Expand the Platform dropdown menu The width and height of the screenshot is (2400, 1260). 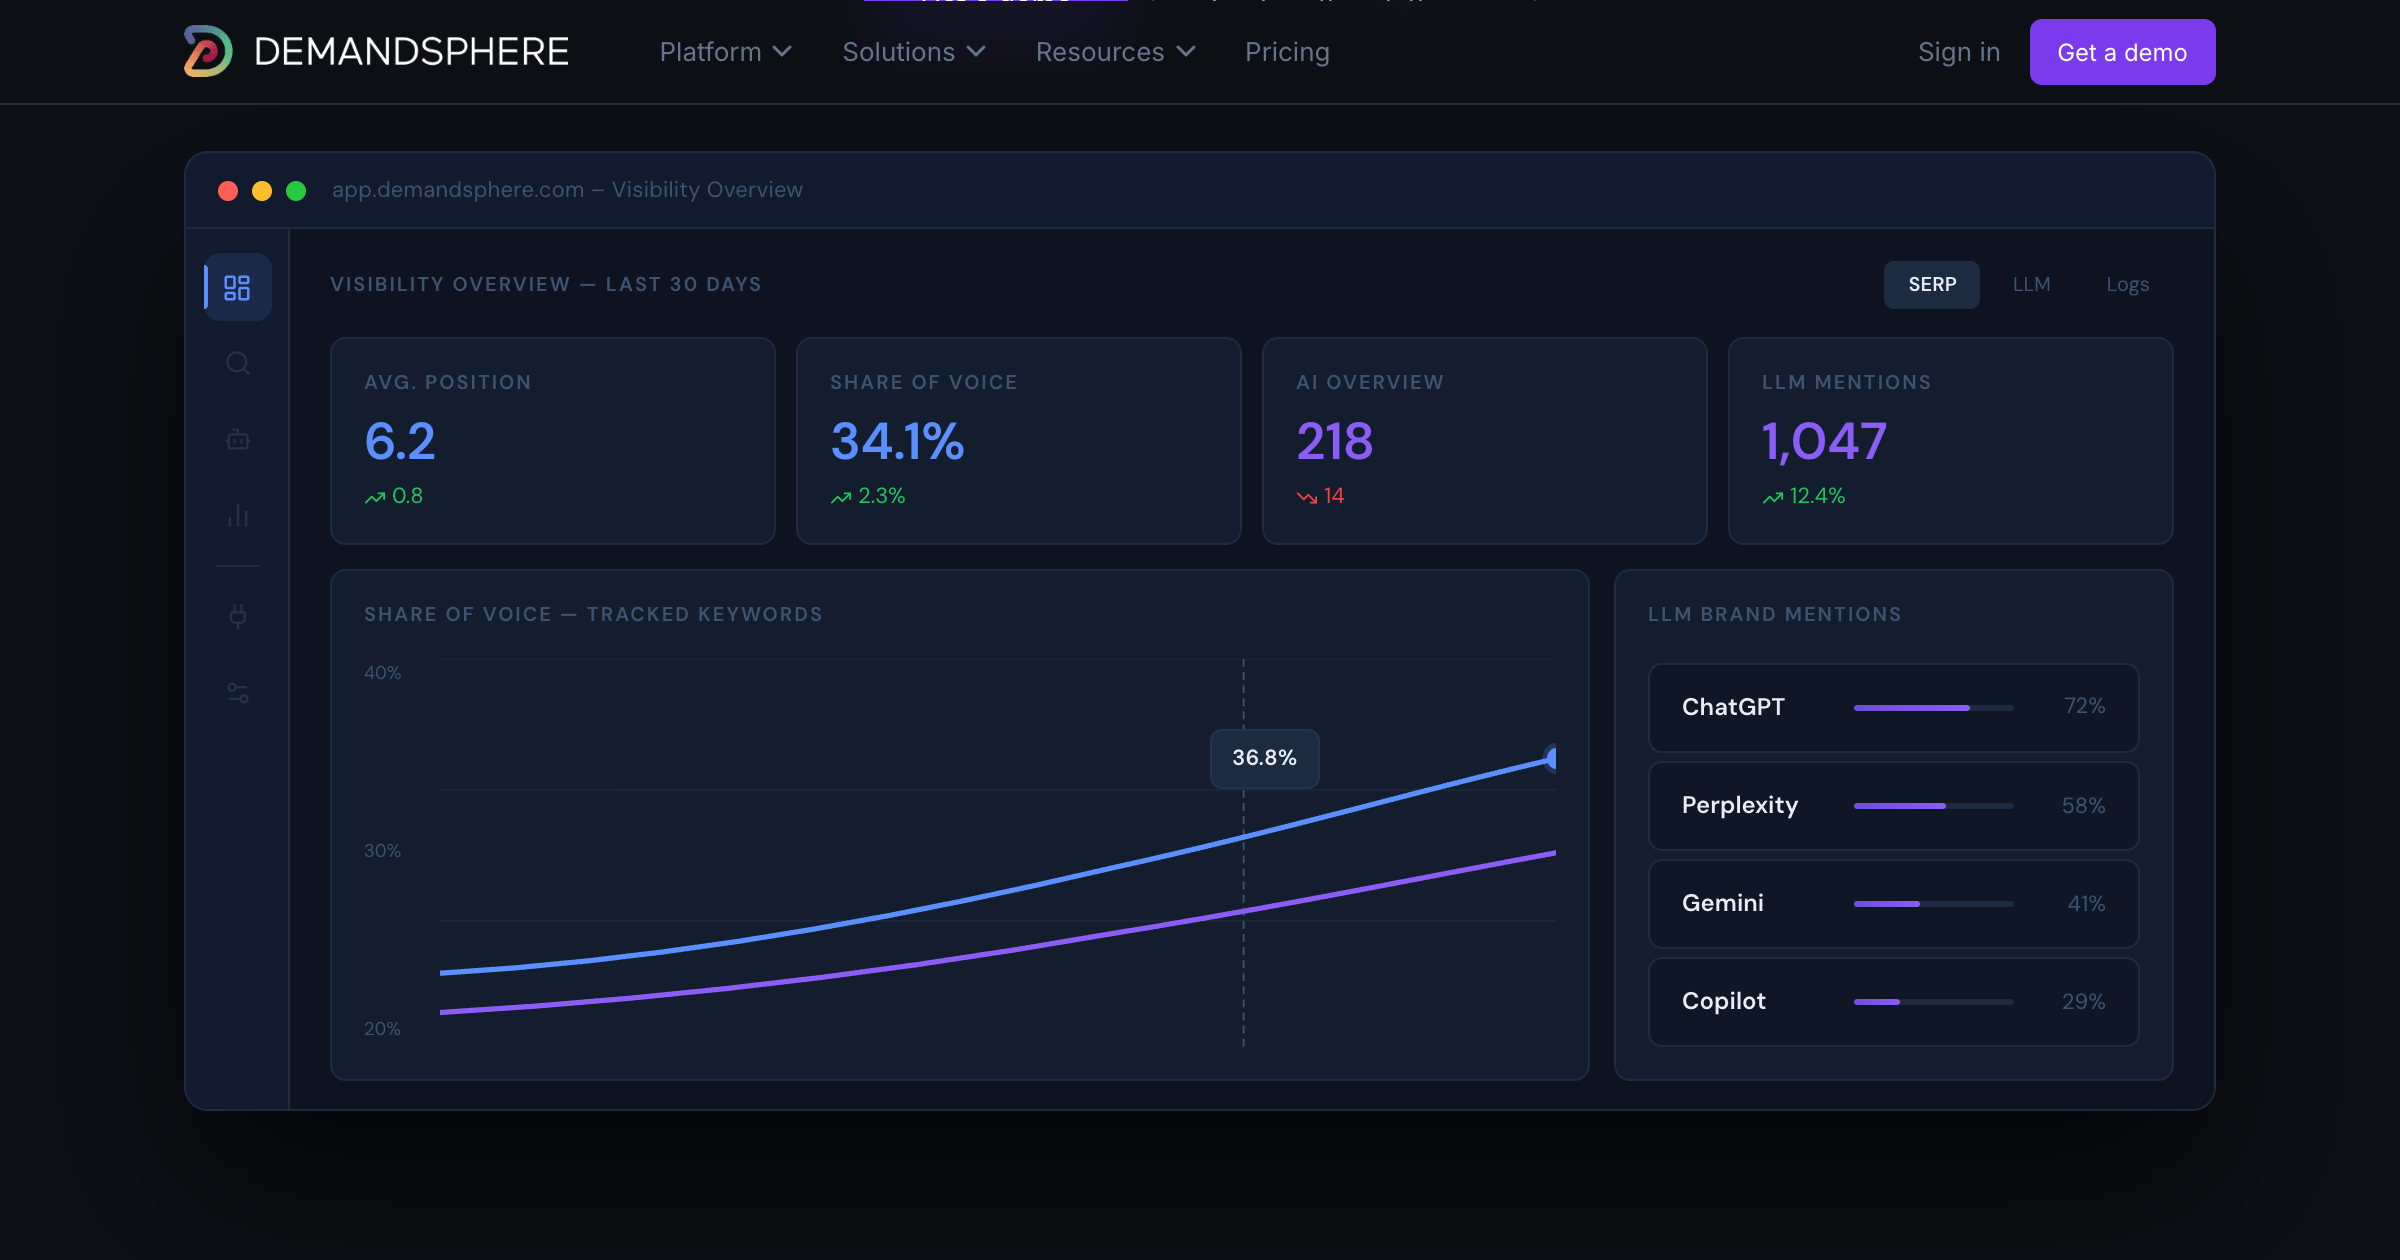pos(725,52)
